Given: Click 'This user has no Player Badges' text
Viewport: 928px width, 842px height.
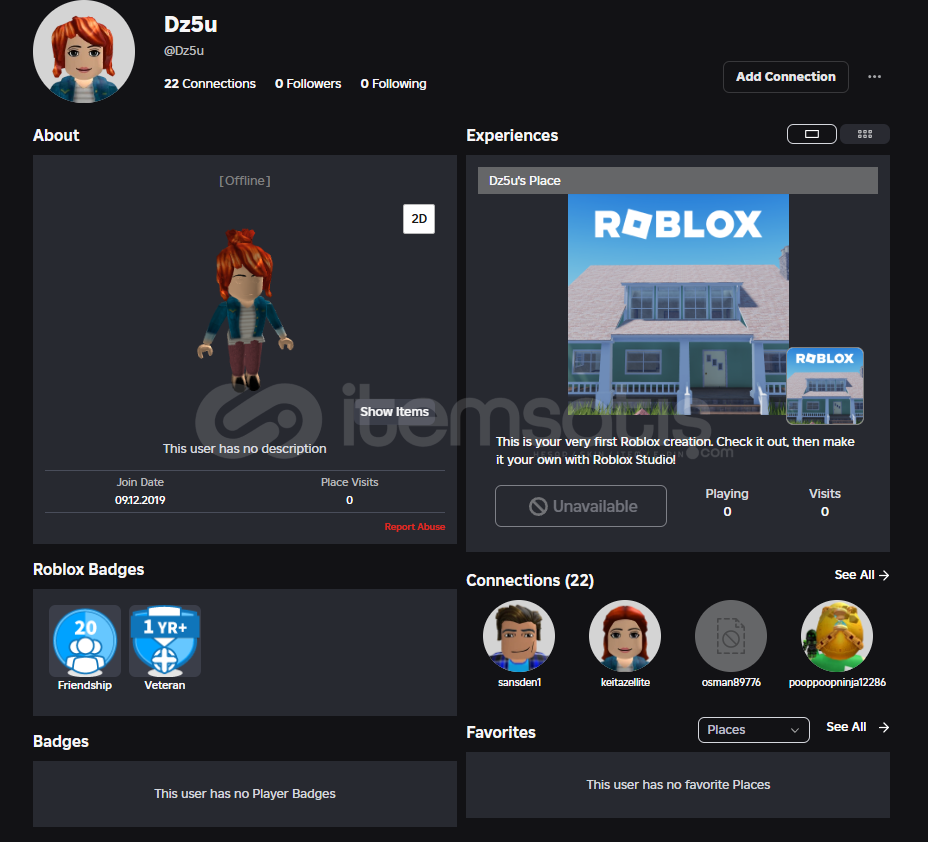Looking at the screenshot, I should (244, 793).
